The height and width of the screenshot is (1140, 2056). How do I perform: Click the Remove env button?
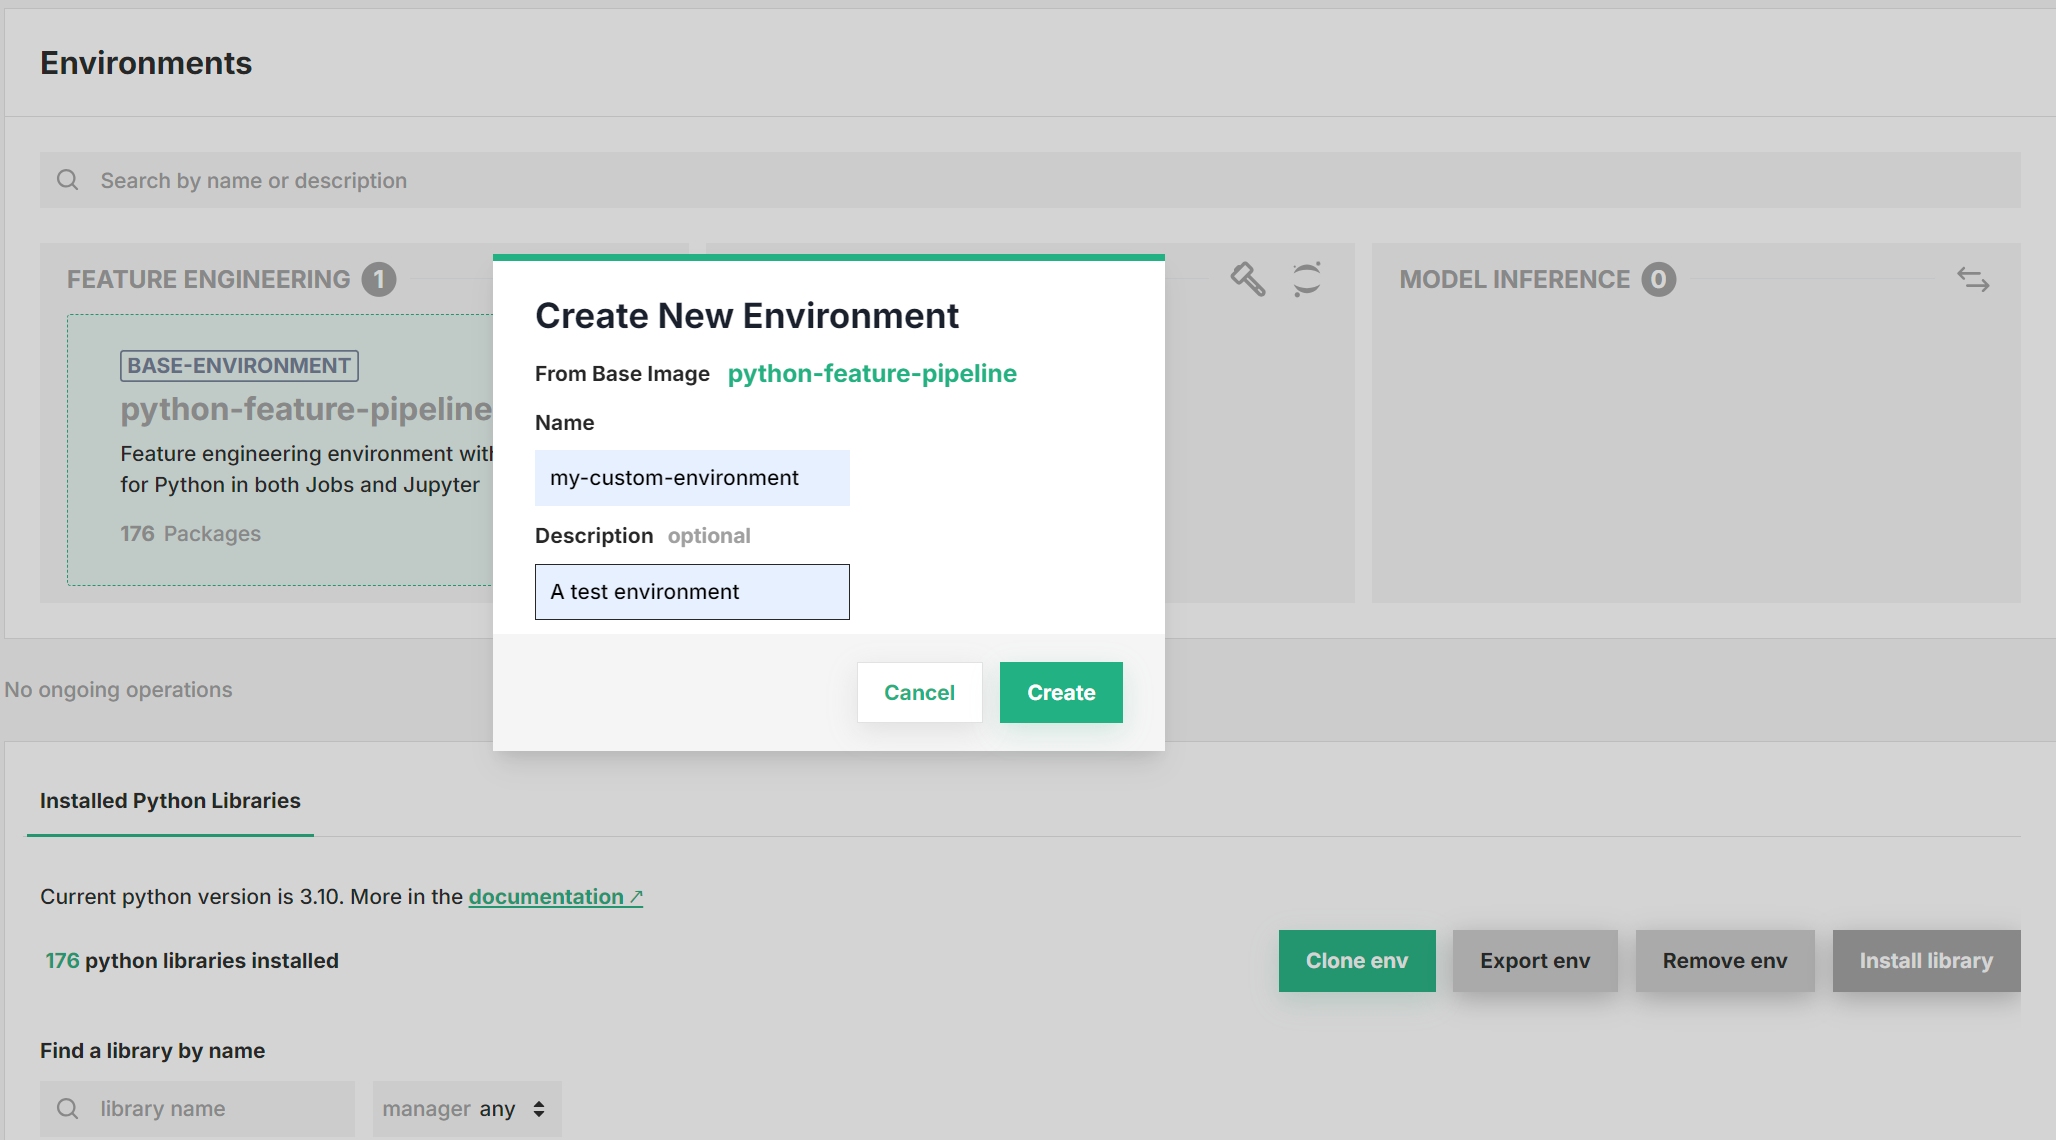point(1724,960)
